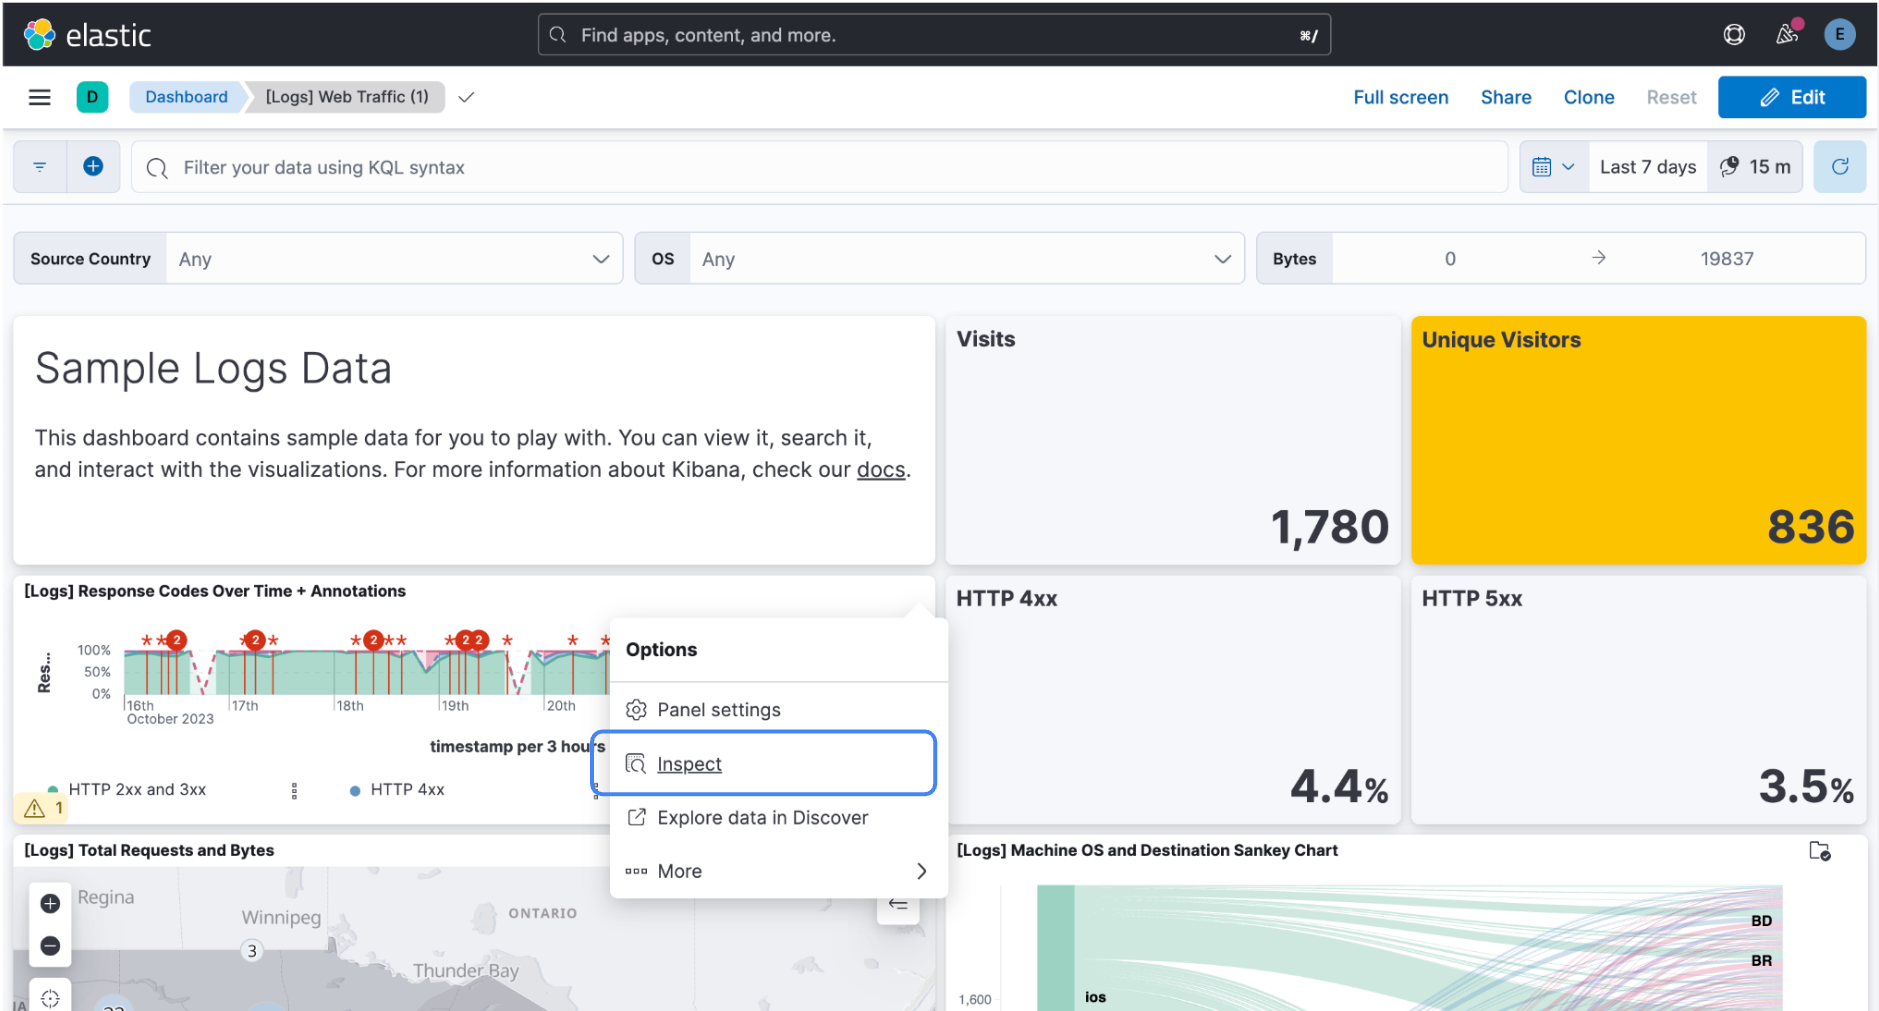Click the Bytes maximum value 19837
The width and height of the screenshot is (1879, 1011).
1727,259
